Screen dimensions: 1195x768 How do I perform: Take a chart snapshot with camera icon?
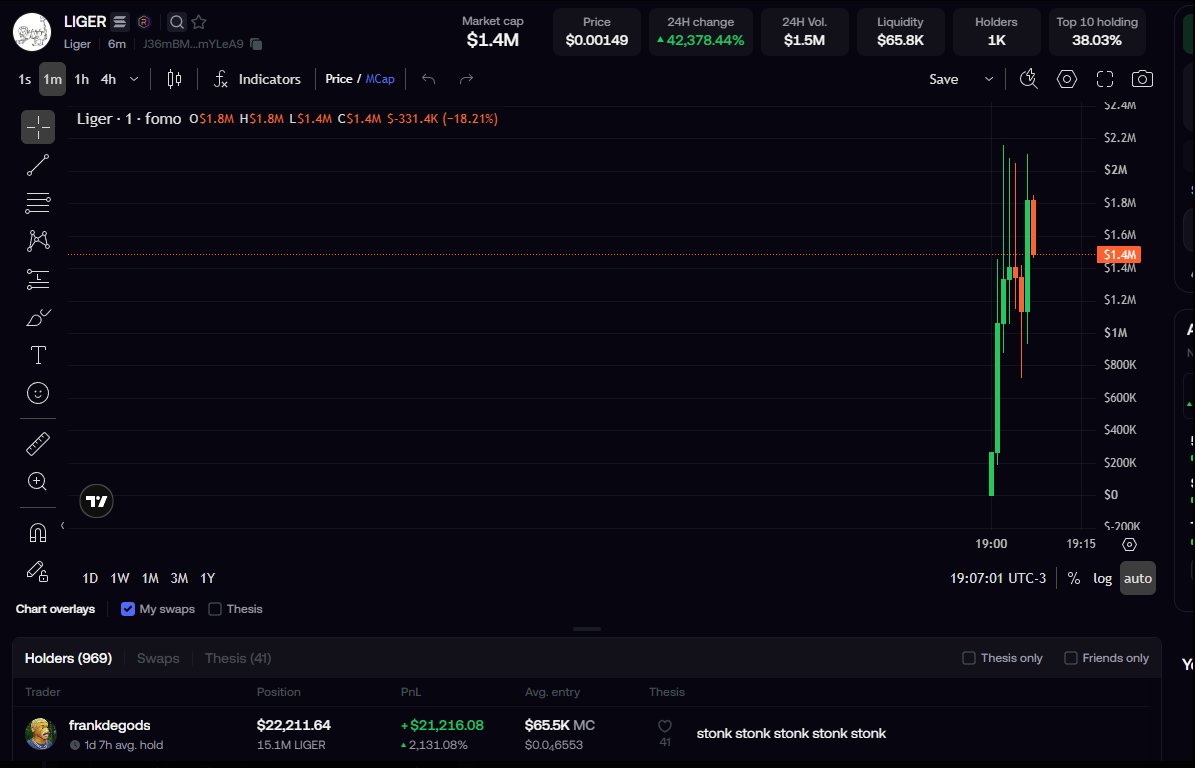[x=1142, y=79]
